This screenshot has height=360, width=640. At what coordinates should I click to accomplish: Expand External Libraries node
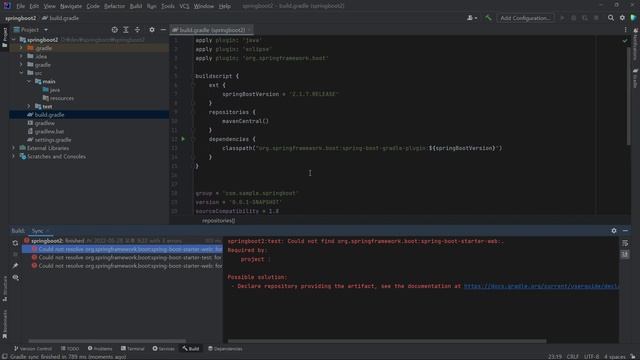[14, 148]
